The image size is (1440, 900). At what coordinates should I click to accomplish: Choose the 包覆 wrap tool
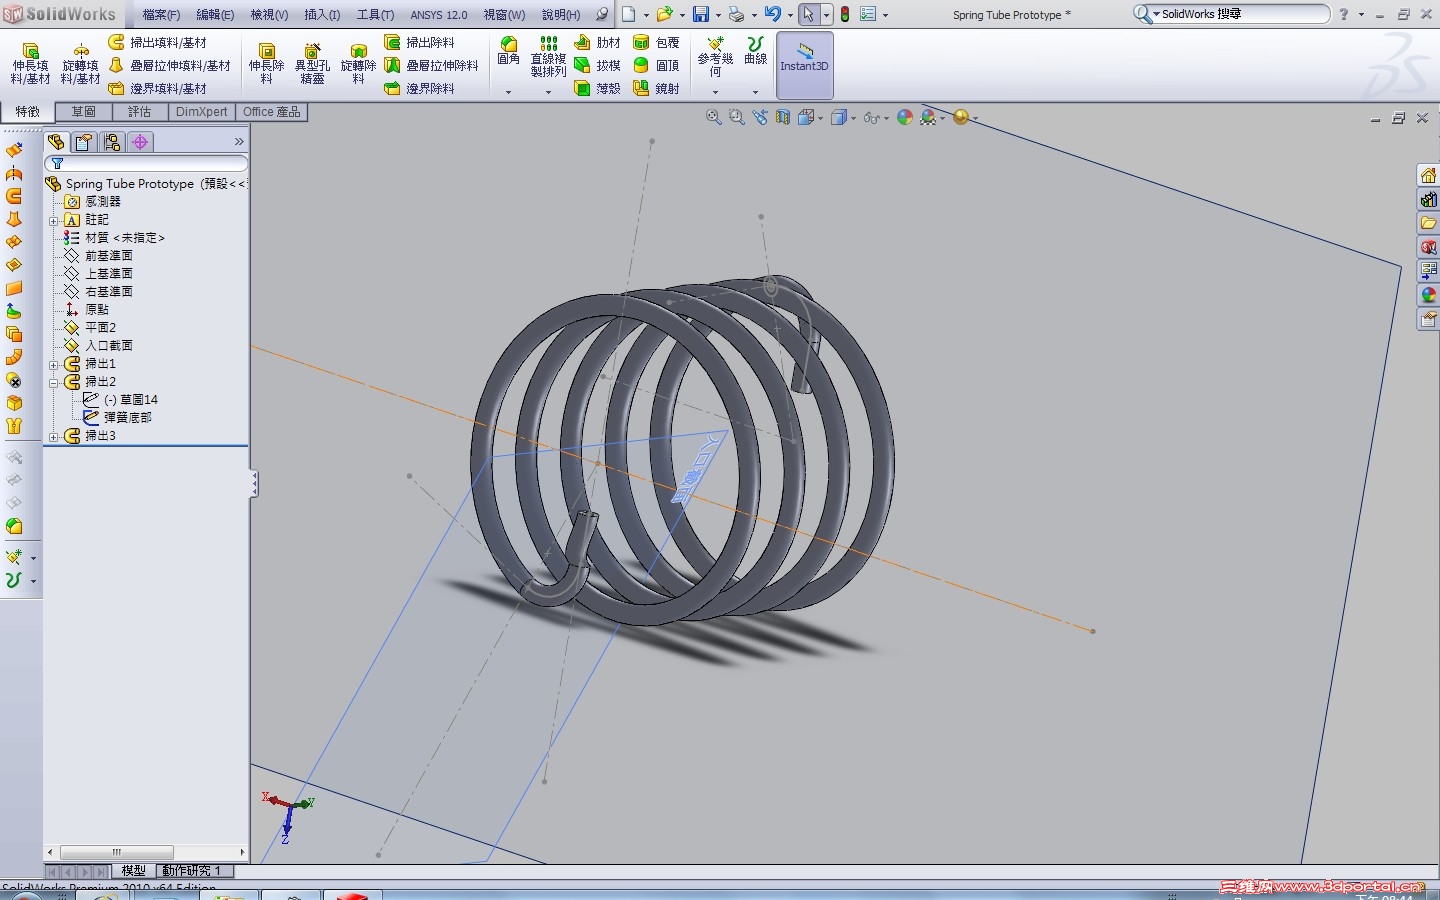[x=656, y=42]
